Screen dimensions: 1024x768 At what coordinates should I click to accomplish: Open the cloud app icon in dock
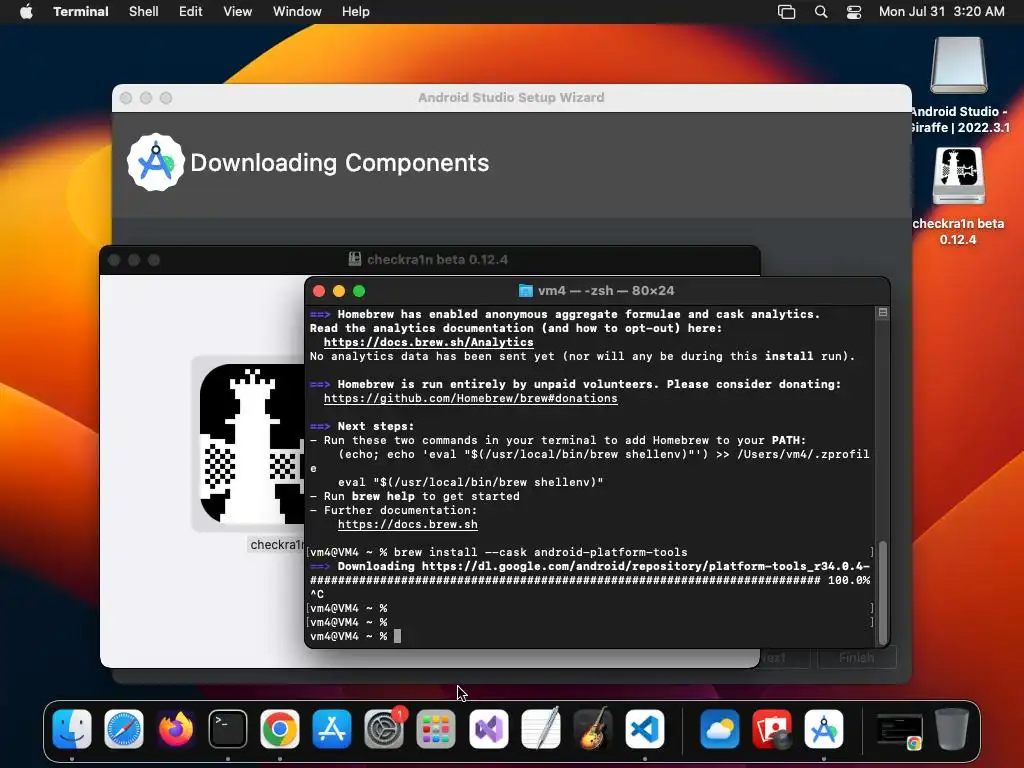tap(720, 729)
